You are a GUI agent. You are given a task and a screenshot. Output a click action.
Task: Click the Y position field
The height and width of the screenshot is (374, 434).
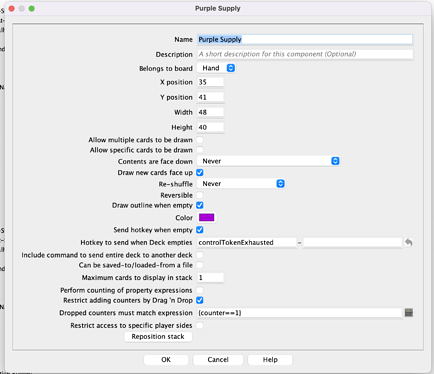point(210,97)
